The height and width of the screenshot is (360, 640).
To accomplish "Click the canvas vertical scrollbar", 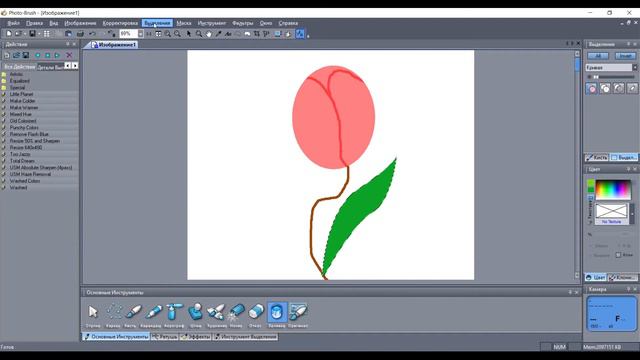I will (x=577, y=164).
